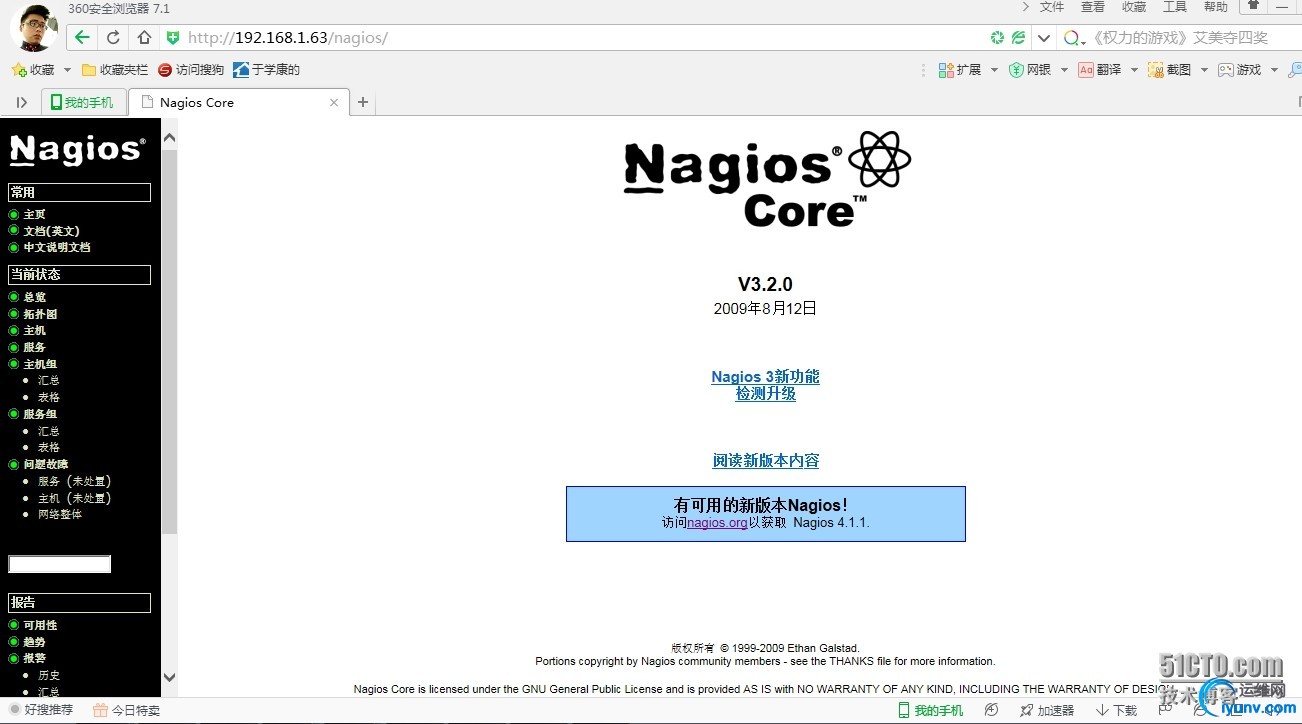Expand the 截图 dropdown arrow
Viewport: 1302px width, 724px height.
[1204, 70]
